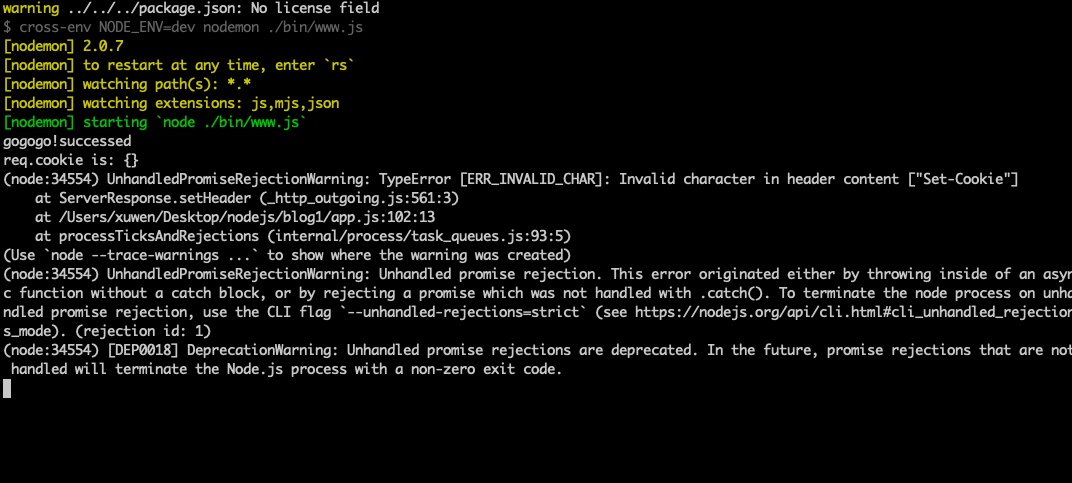The height and width of the screenshot is (483, 1072).
Task: Click the "[nodemon] 2.0.7" version line
Action: [64, 46]
